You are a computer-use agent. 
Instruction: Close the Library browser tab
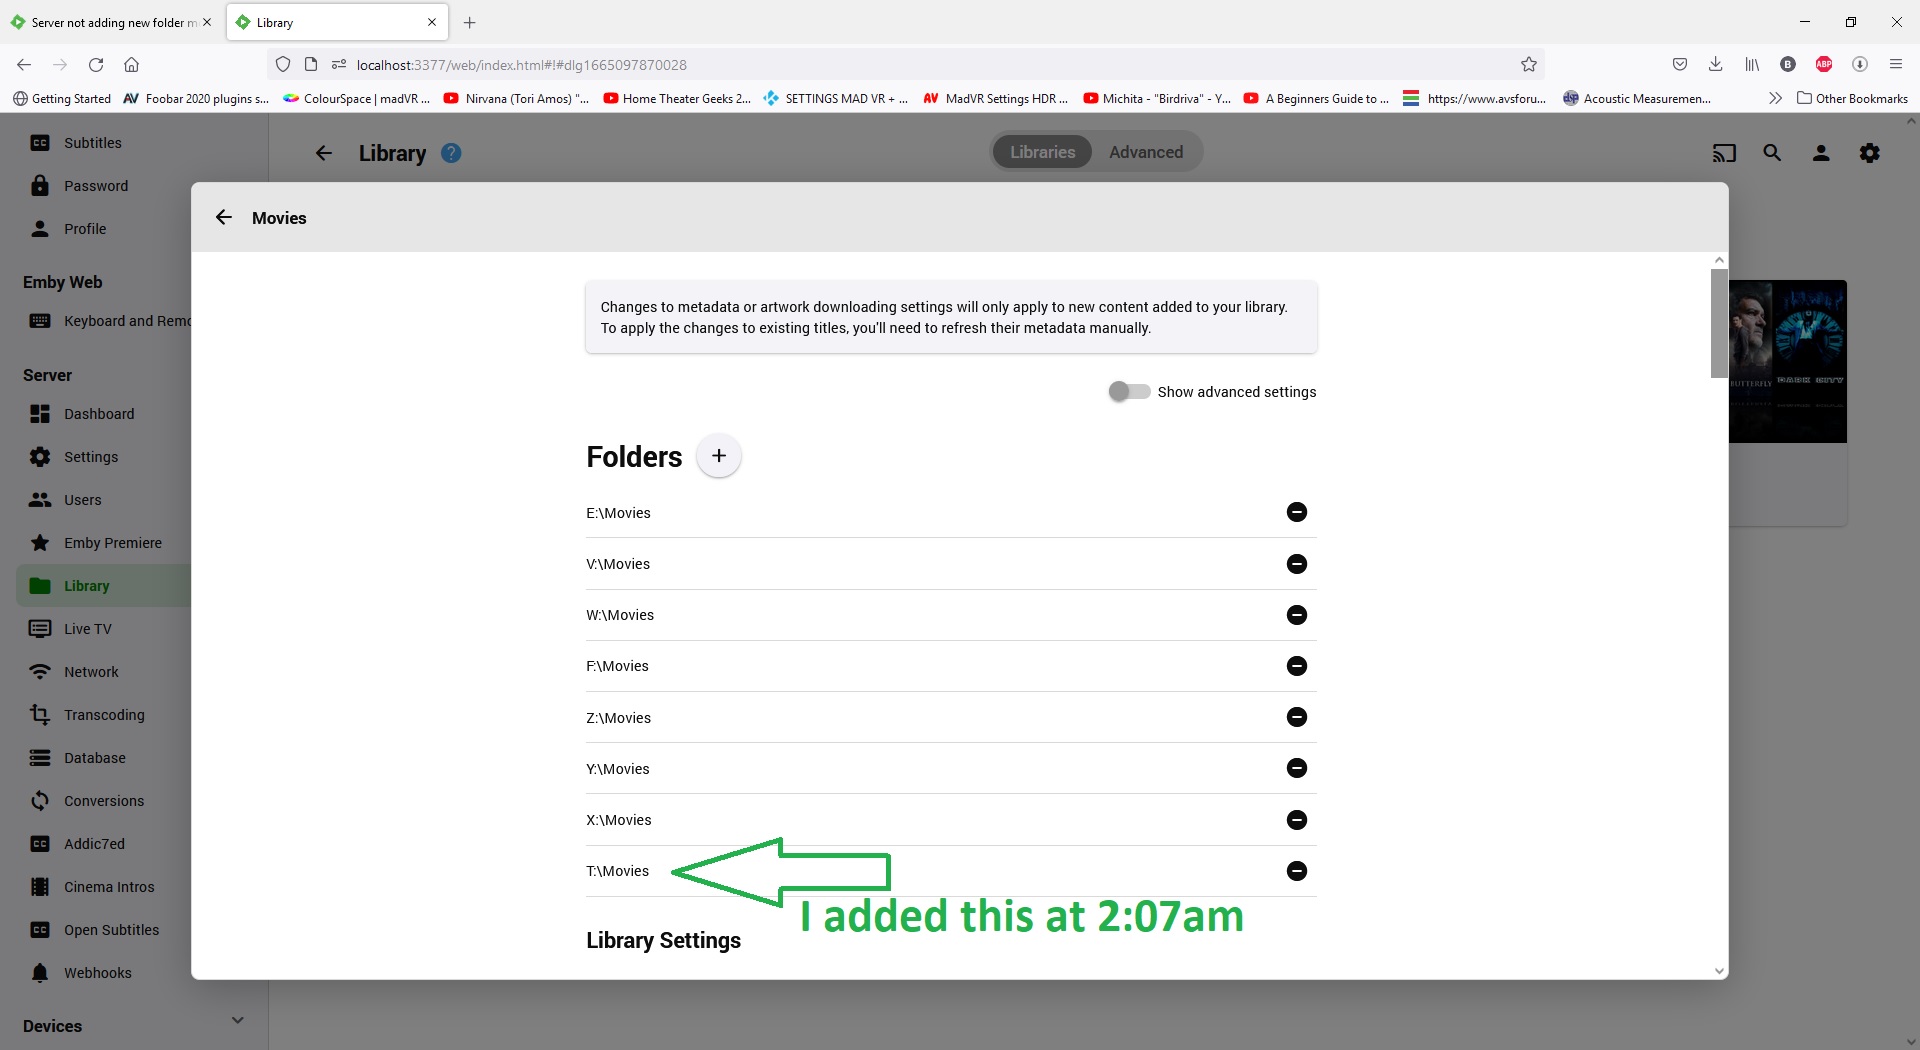point(432,22)
